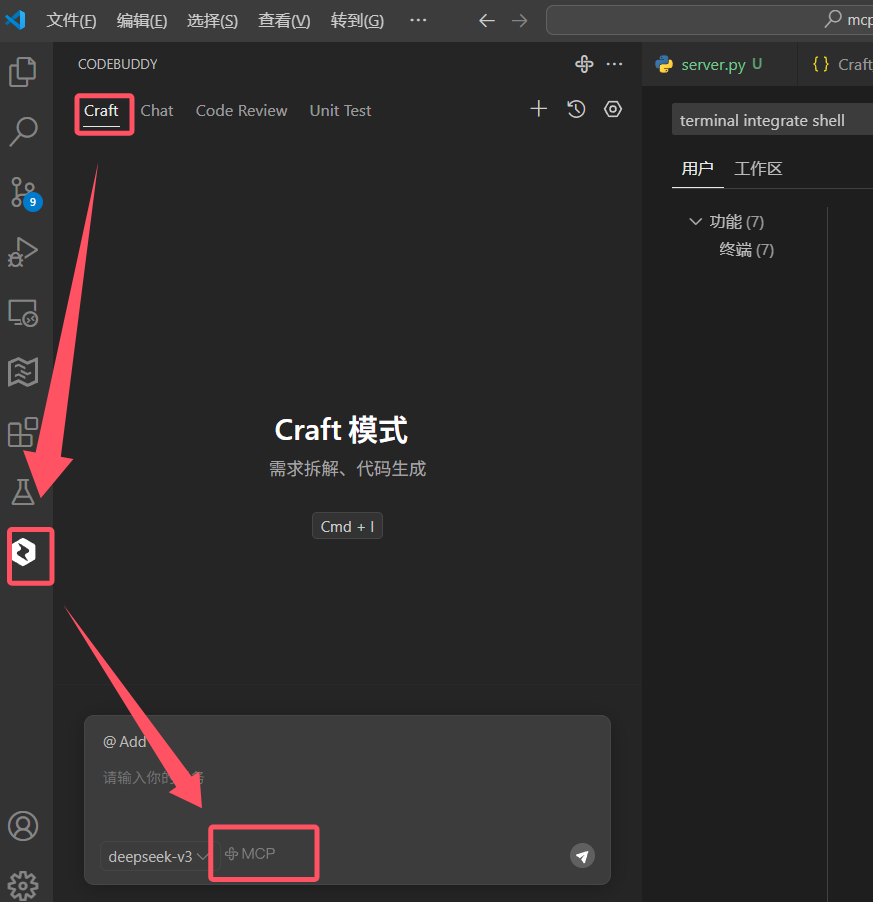Switch to the Code Review tab
The height and width of the screenshot is (902, 873).
click(x=242, y=110)
